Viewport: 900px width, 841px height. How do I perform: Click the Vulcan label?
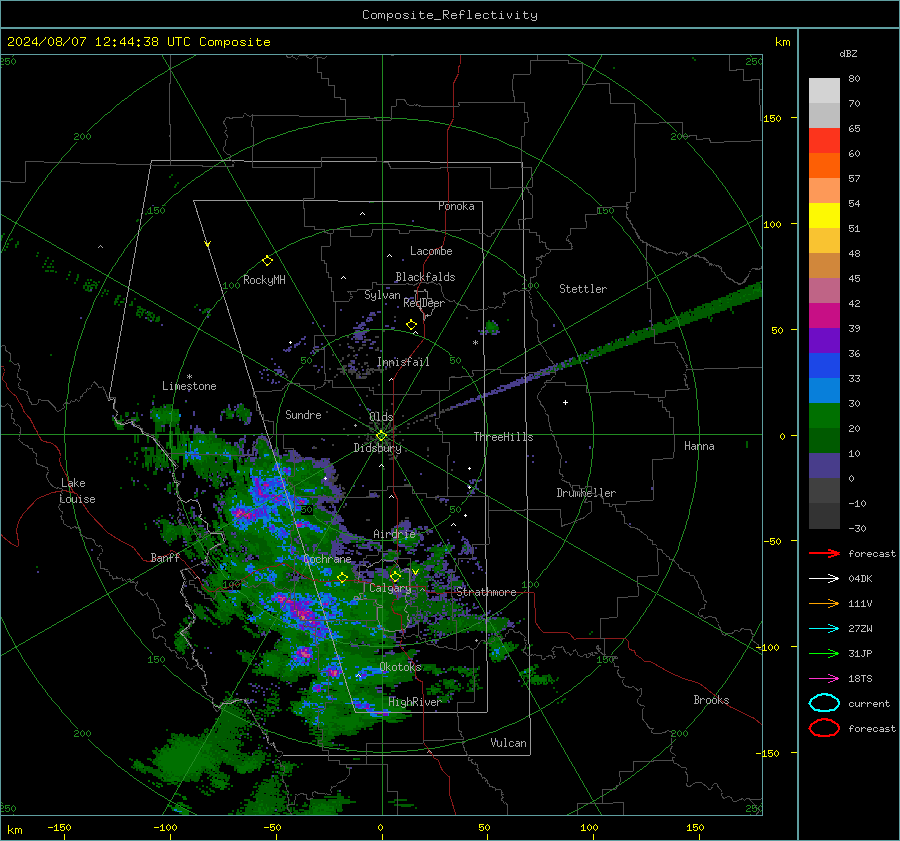pos(508,743)
